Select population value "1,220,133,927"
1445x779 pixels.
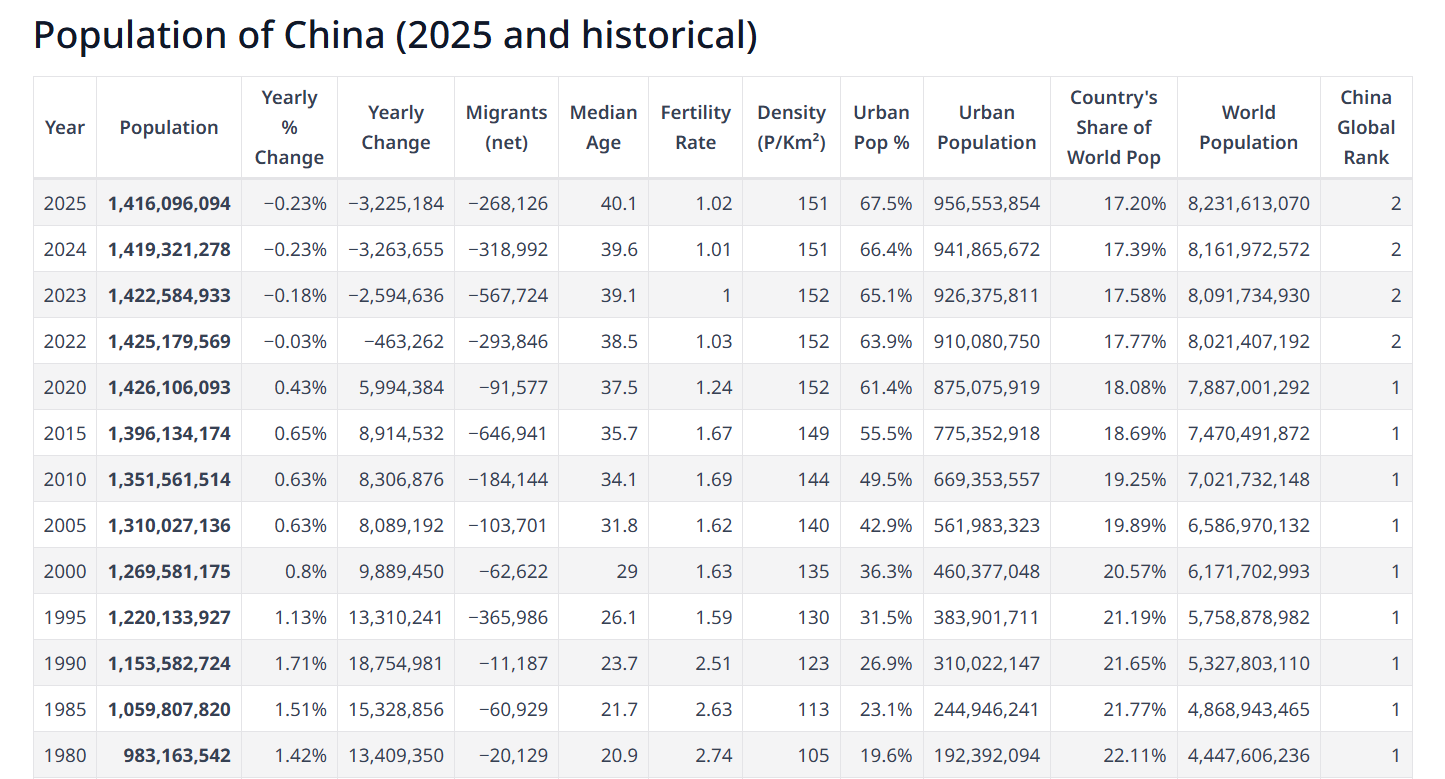point(169,618)
